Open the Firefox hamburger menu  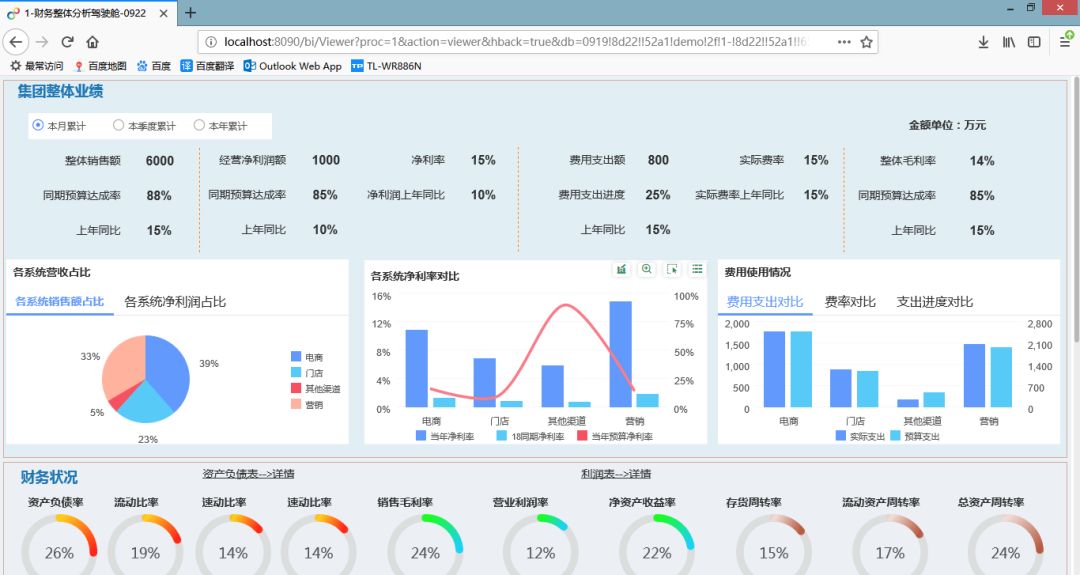[1065, 41]
